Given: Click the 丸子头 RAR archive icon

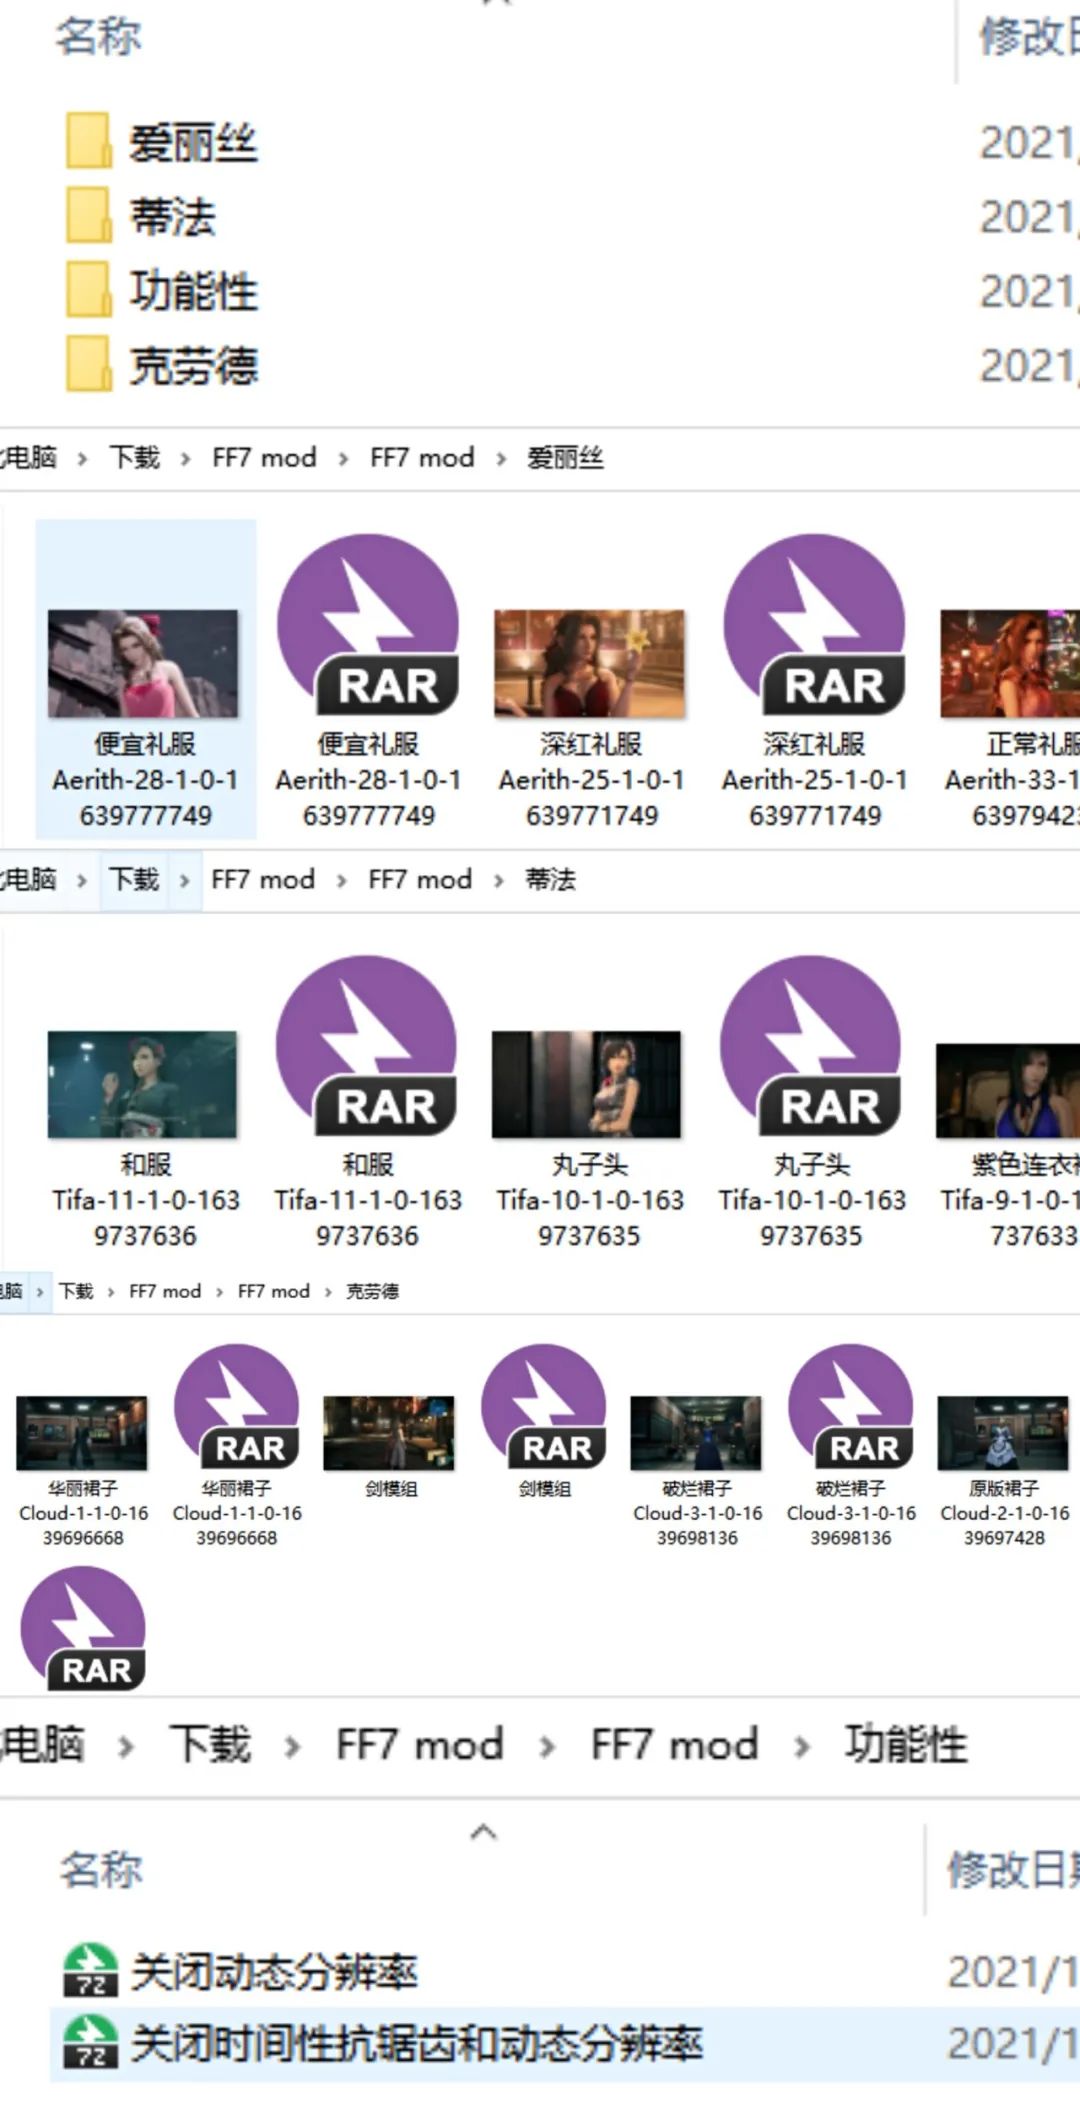Looking at the screenshot, I should tap(811, 1046).
